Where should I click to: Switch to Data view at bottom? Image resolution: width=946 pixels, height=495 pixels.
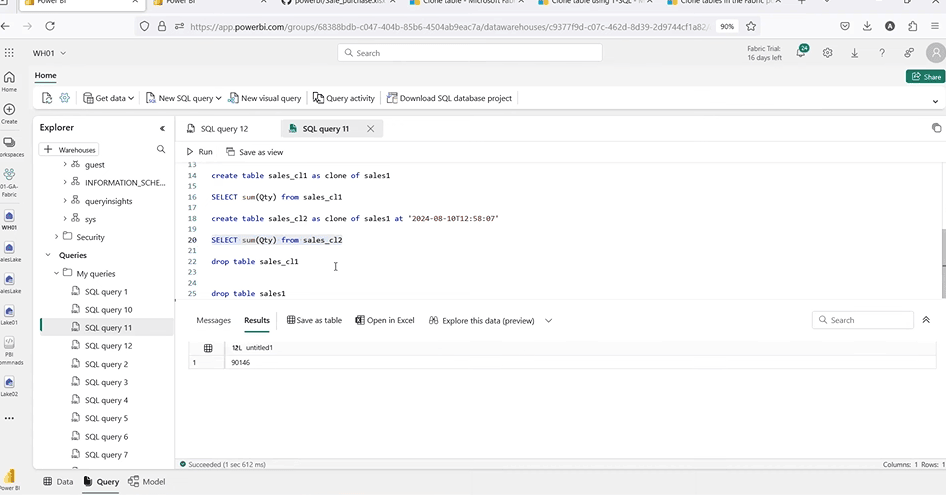click(59, 482)
